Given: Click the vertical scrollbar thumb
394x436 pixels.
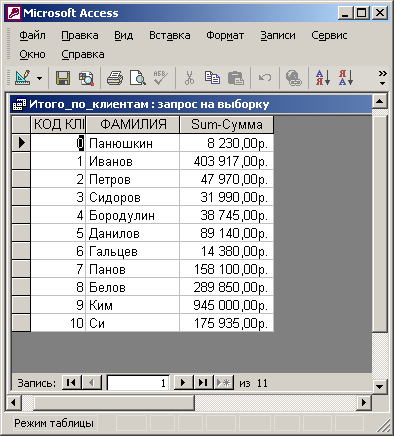Looking at the screenshot, I should pyautogui.click(x=380, y=223).
